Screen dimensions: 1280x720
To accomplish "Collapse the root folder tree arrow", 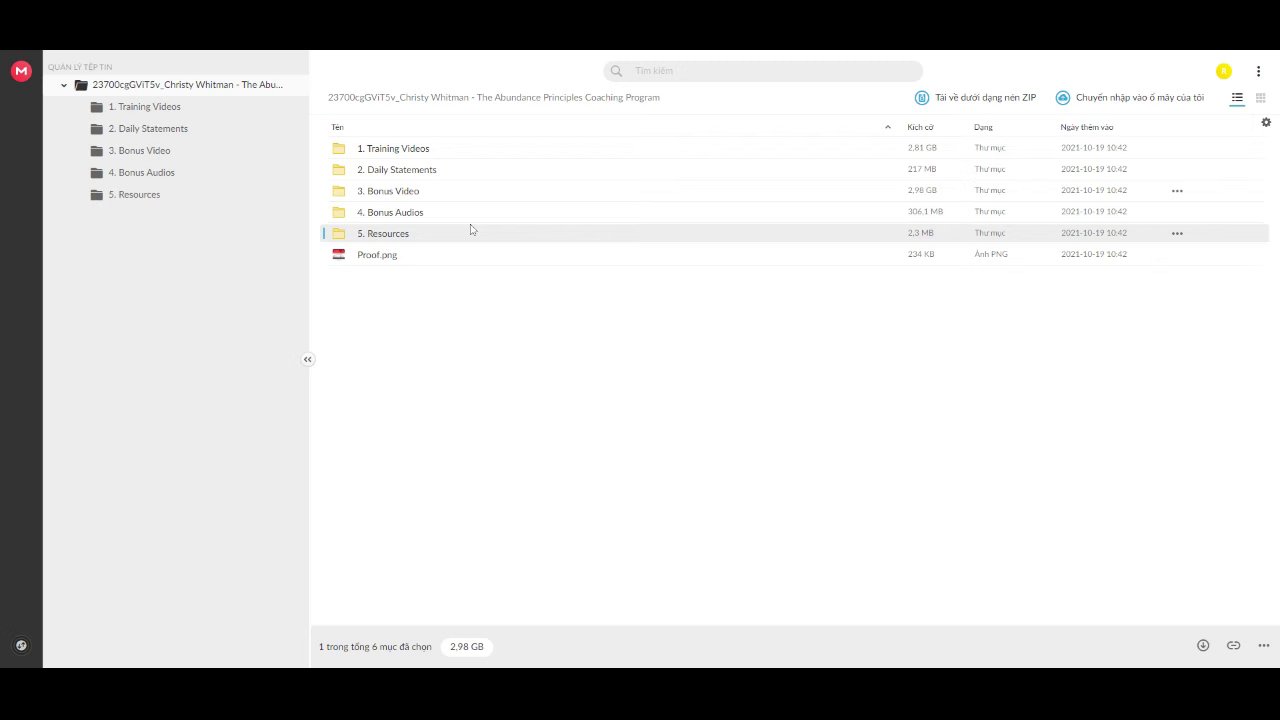I will click(x=64, y=85).
